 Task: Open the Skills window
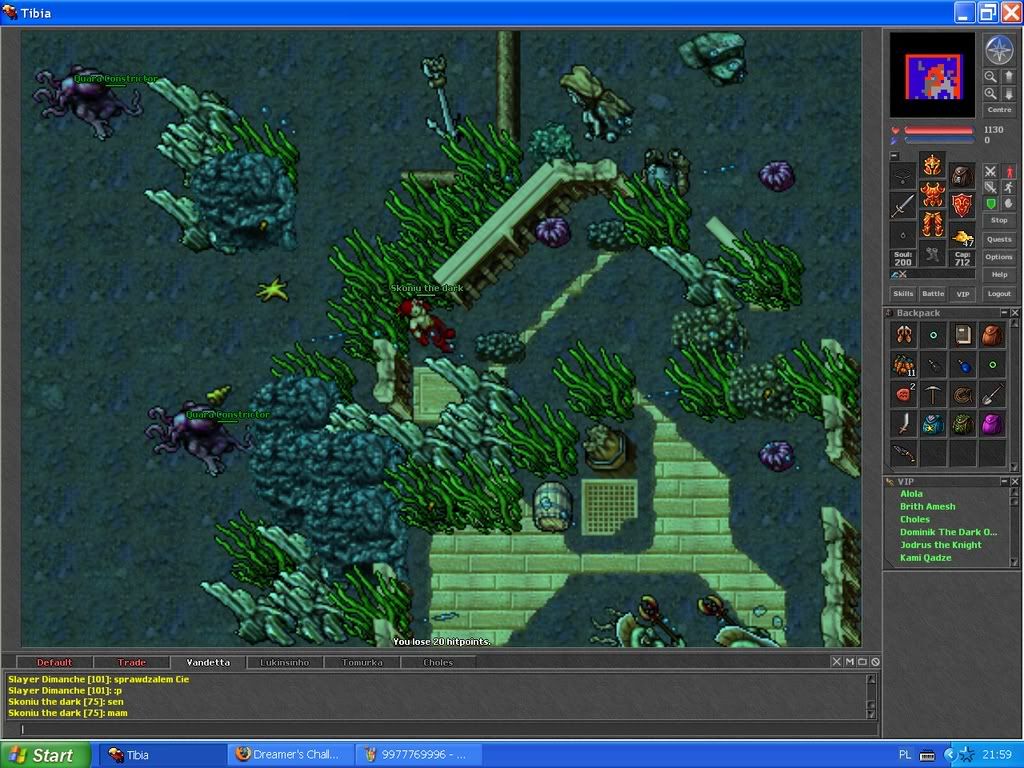pos(903,294)
